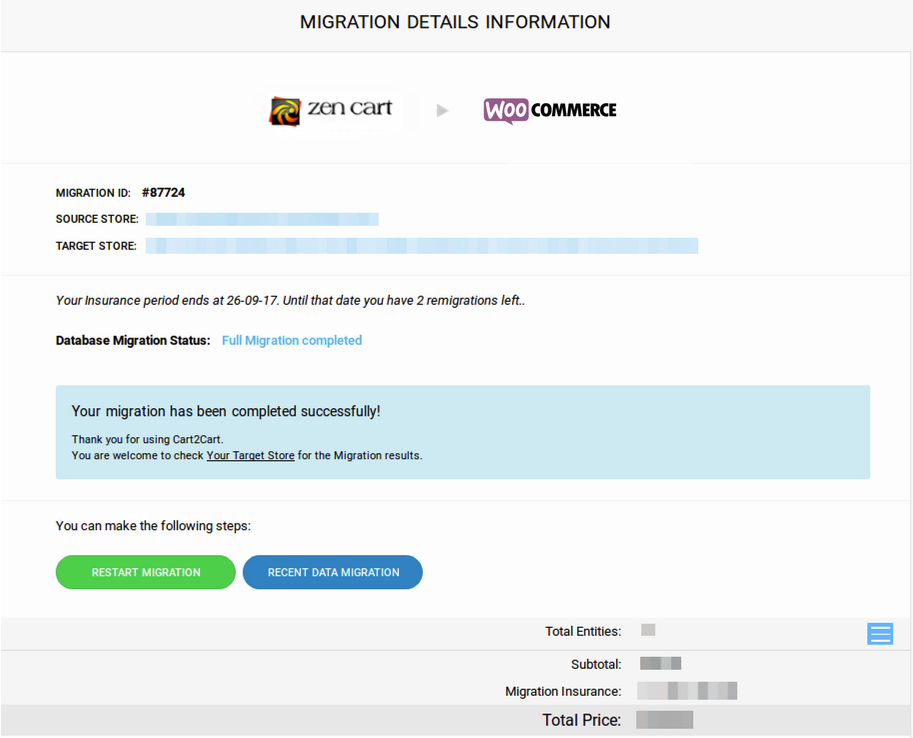Click the arrow between the store logos
The width and height of the screenshot is (913, 738).
click(x=443, y=111)
